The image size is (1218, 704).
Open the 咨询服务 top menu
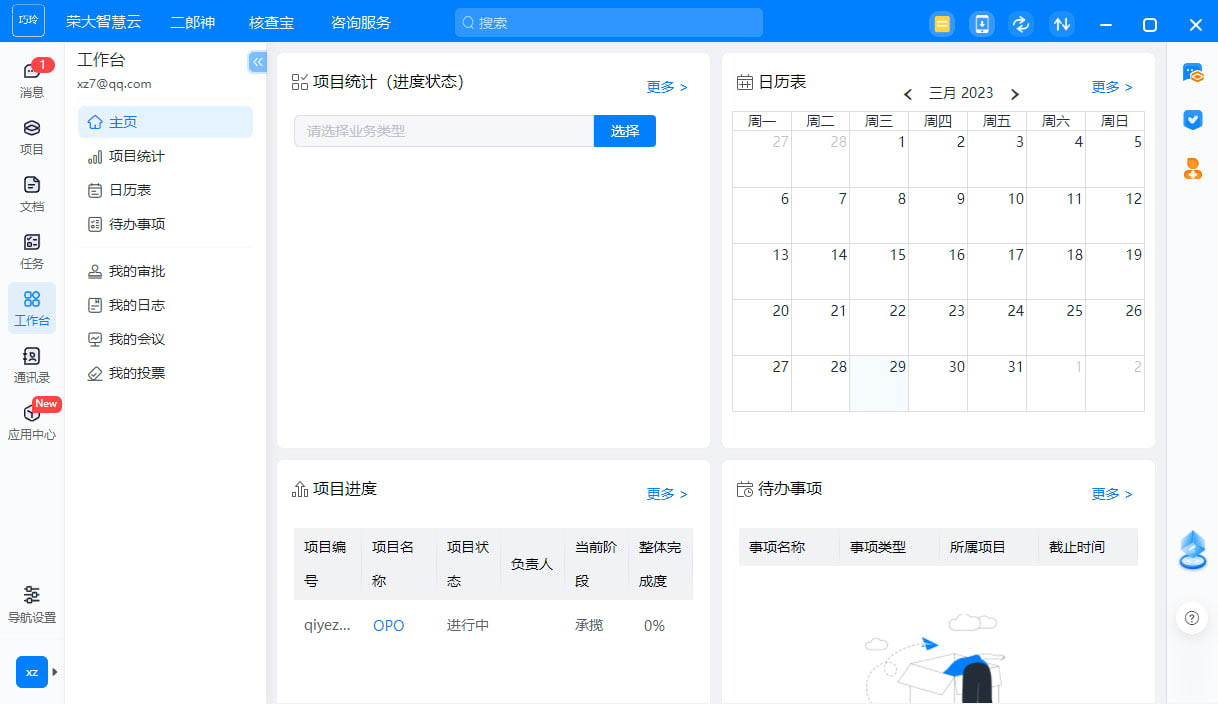point(360,22)
